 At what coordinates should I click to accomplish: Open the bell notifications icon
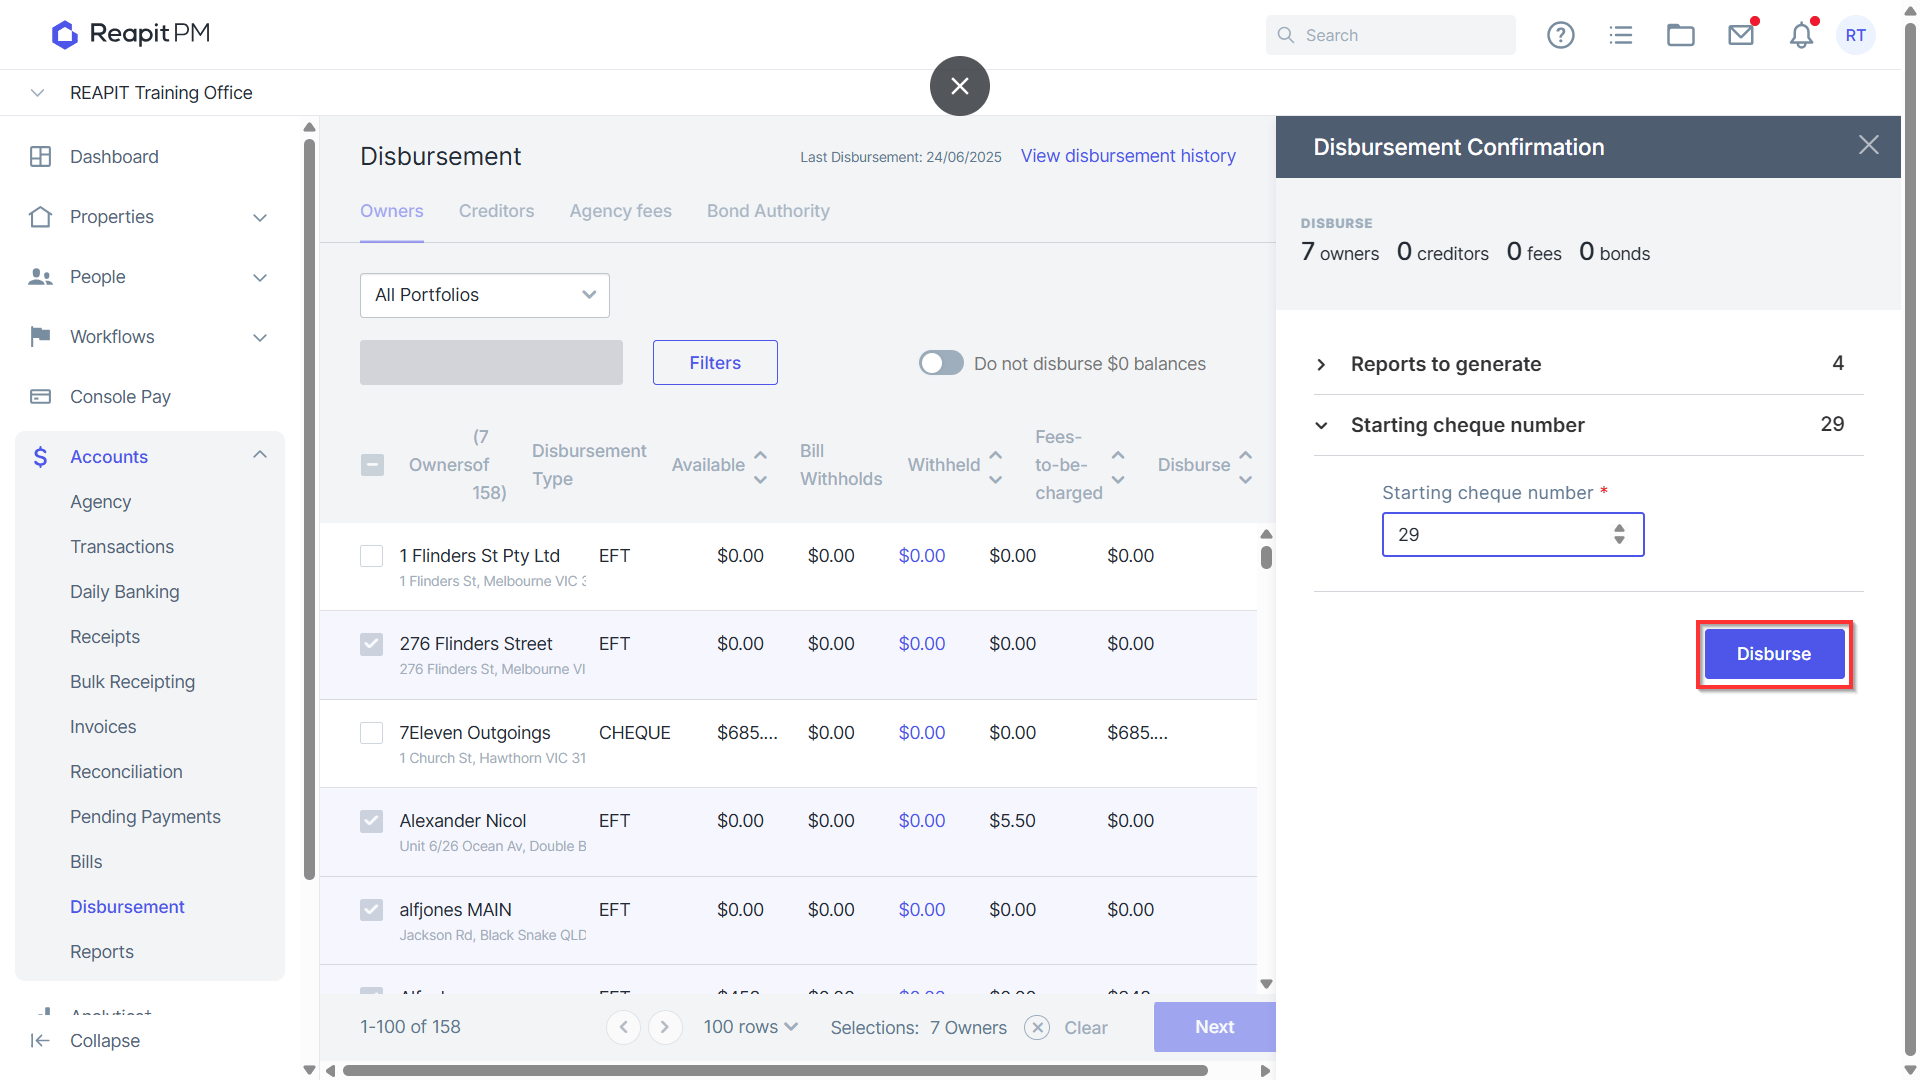point(1801,35)
